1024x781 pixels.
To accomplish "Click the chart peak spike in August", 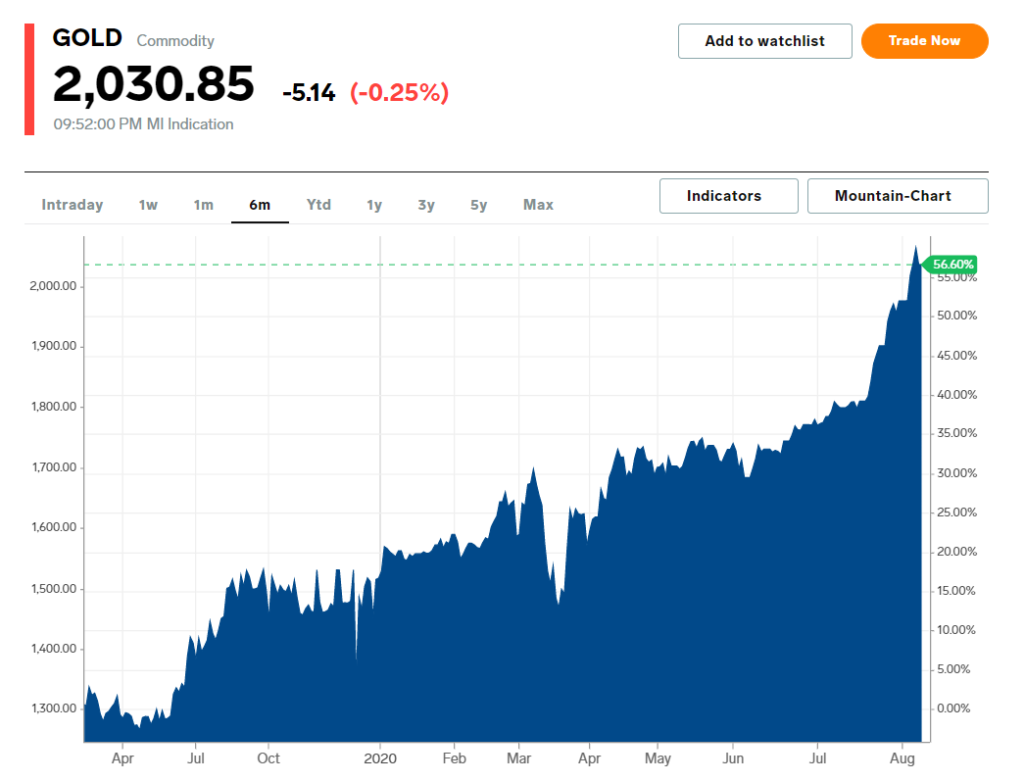I will (916, 248).
